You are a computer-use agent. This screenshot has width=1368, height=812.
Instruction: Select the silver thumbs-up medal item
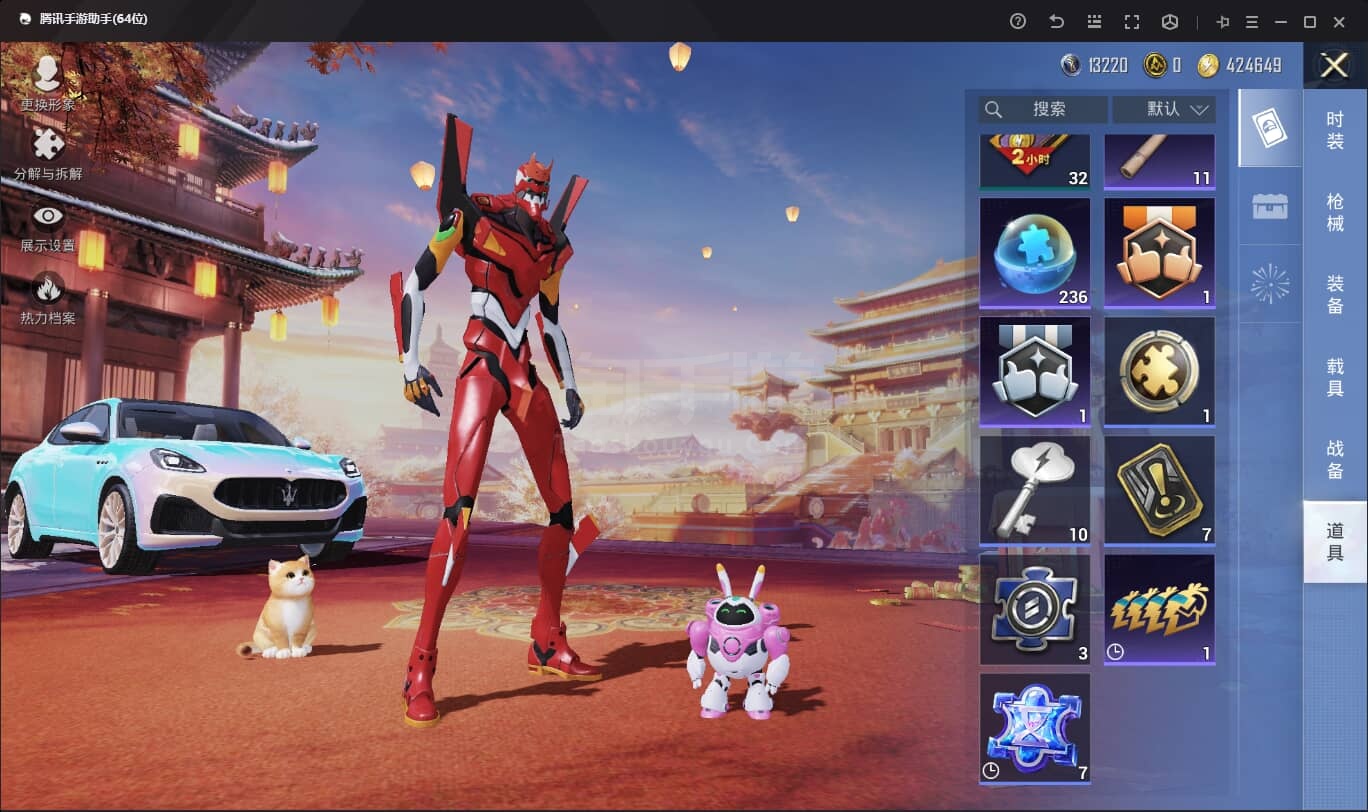pos(1035,372)
